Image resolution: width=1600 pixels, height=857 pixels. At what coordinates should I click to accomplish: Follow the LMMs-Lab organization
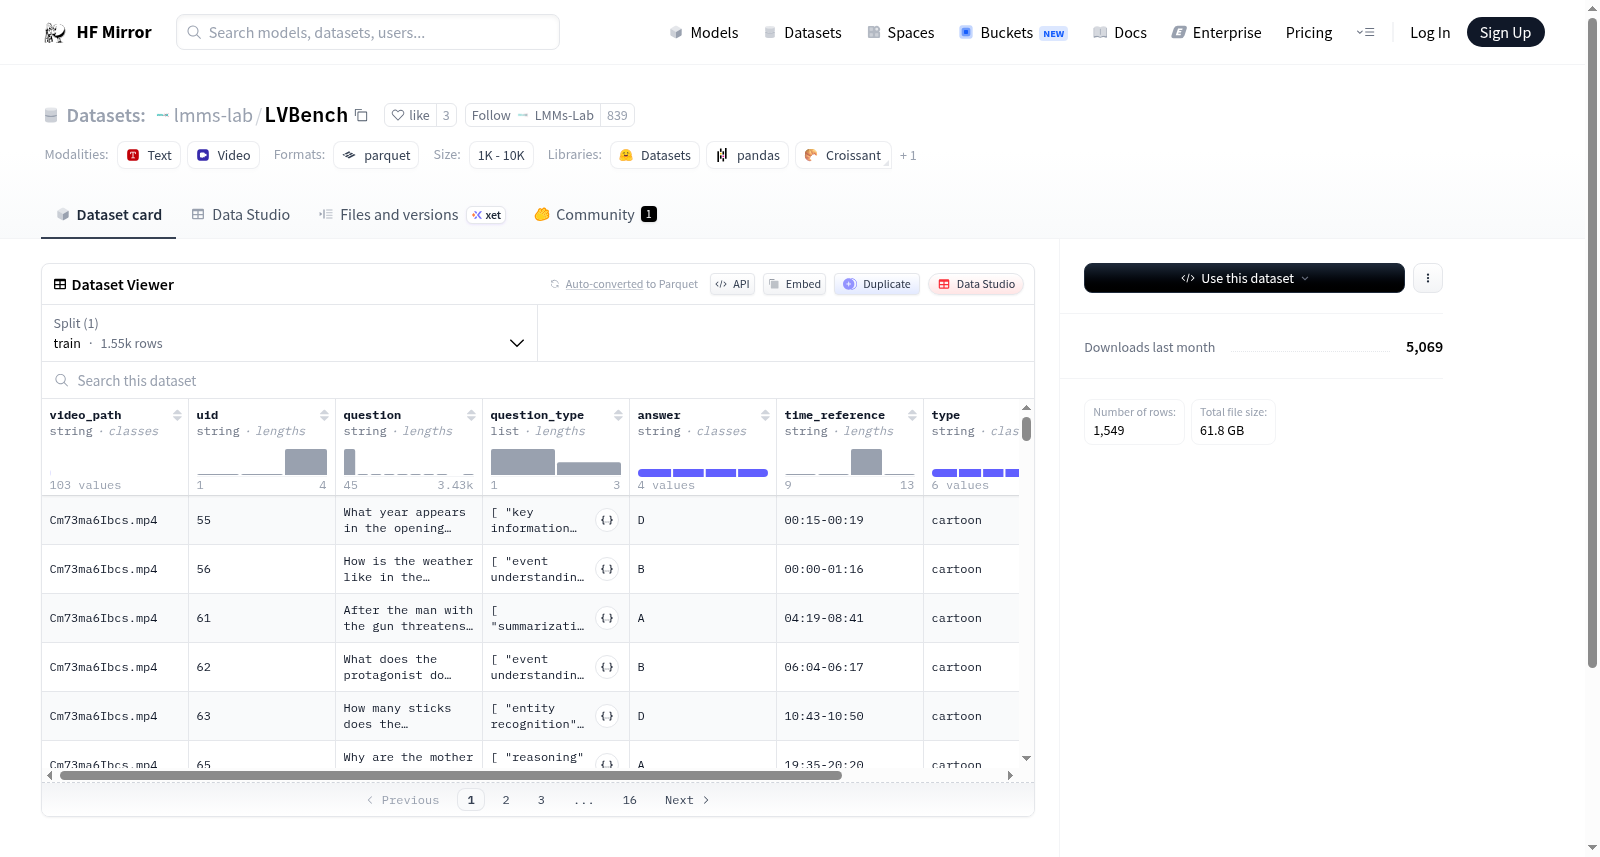(533, 115)
